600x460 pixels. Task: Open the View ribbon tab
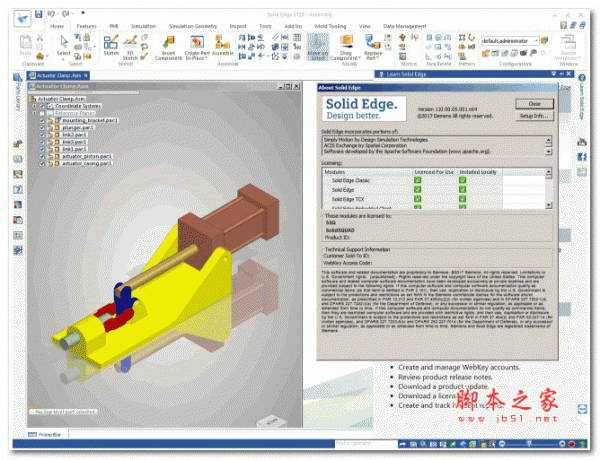click(364, 26)
